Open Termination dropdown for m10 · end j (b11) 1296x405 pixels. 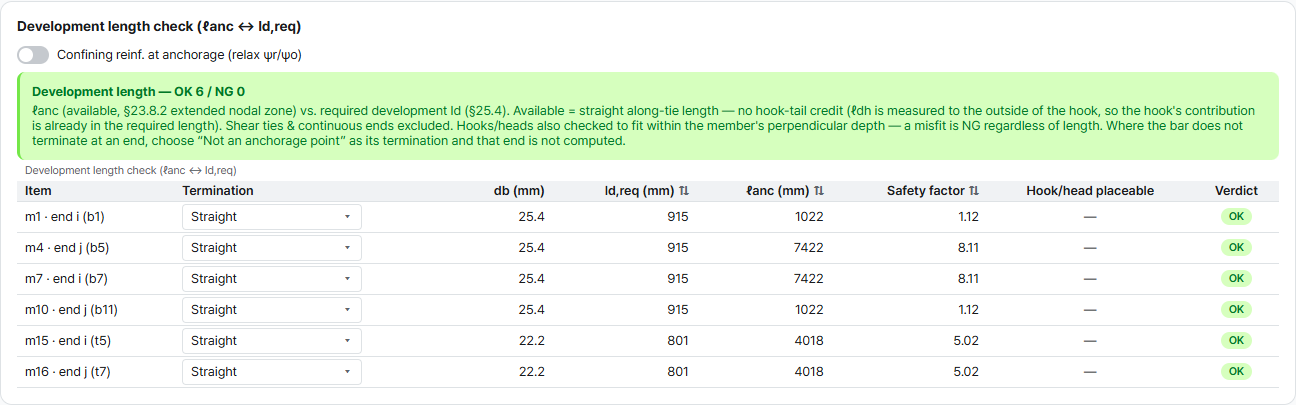tap(272, 310)
